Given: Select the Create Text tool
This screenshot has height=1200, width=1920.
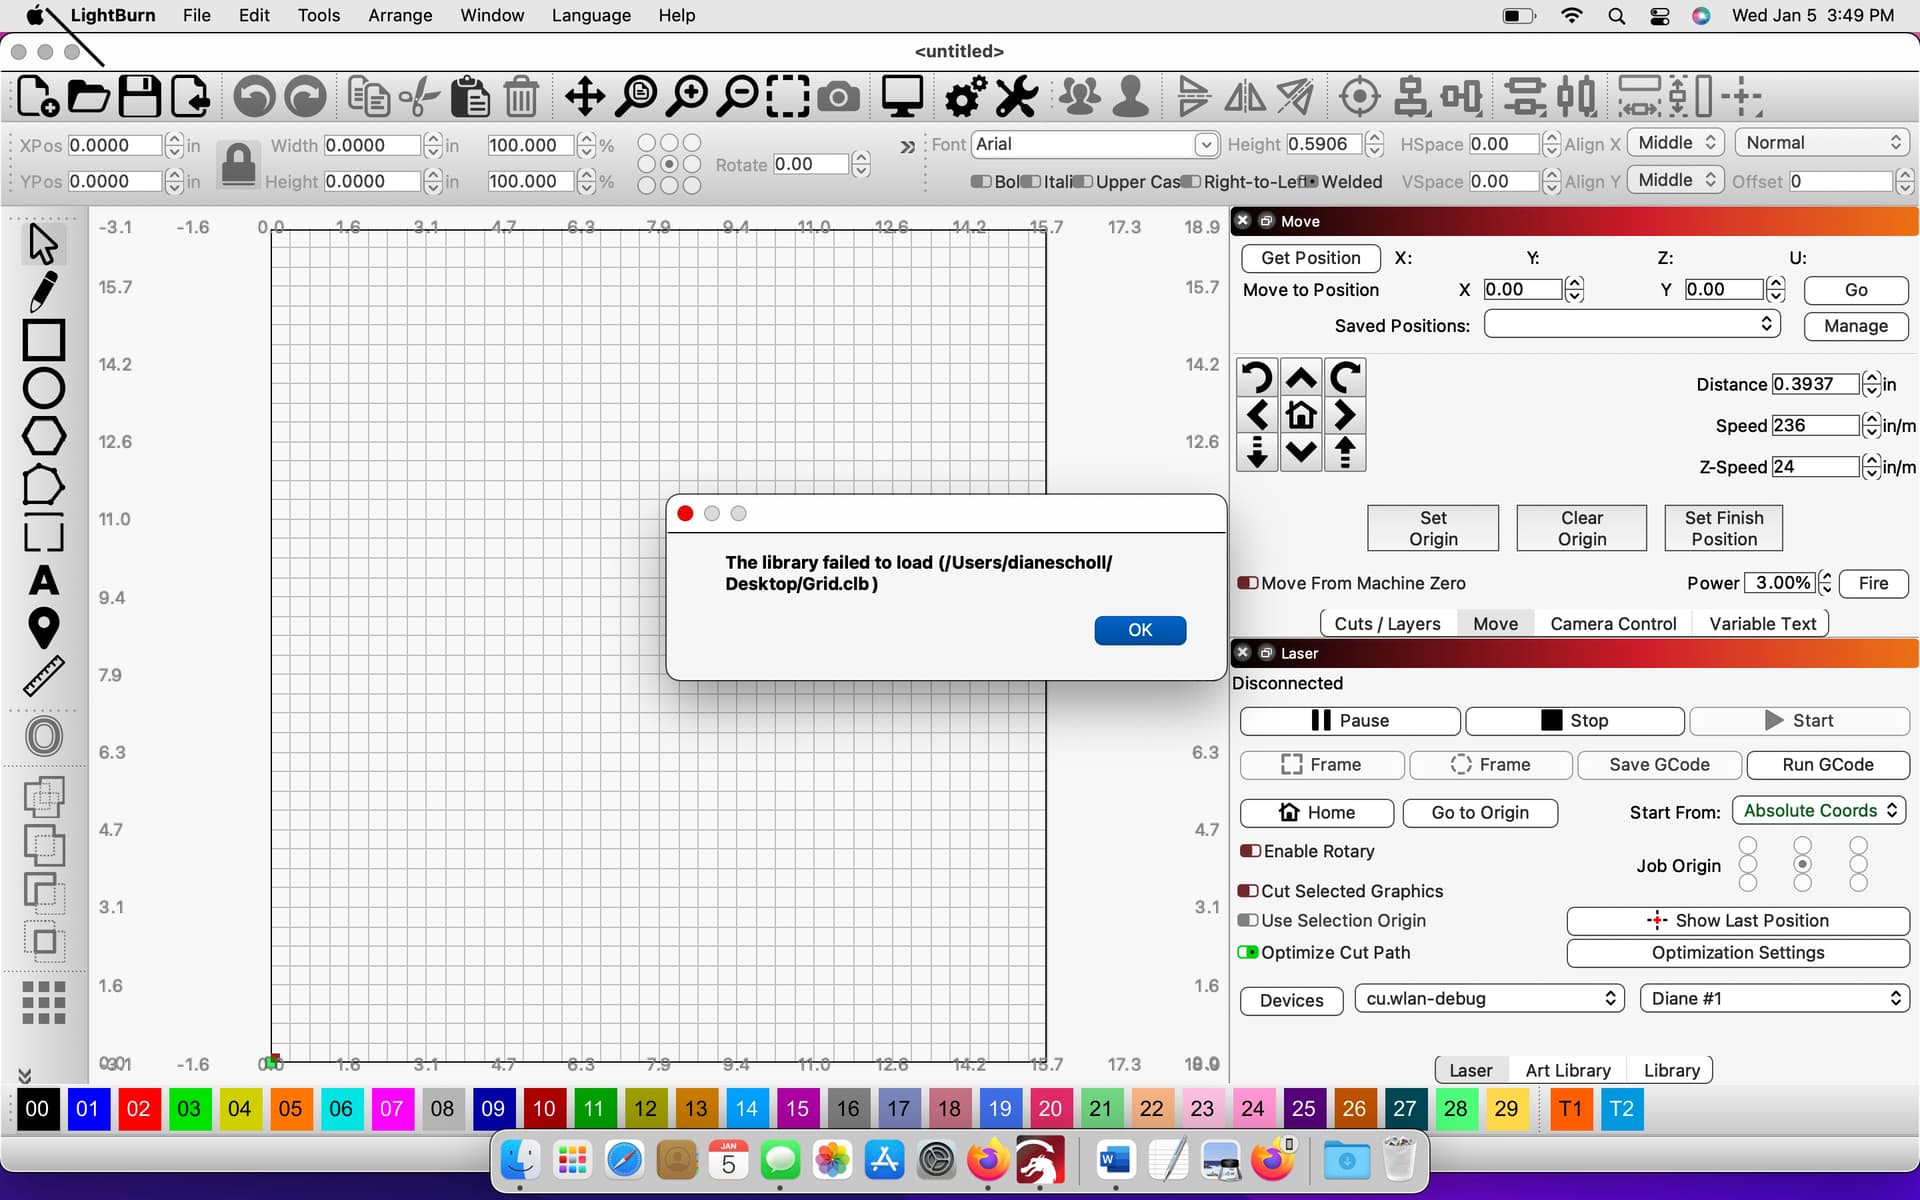Looking at the screenshot, I should coord(43,581).
